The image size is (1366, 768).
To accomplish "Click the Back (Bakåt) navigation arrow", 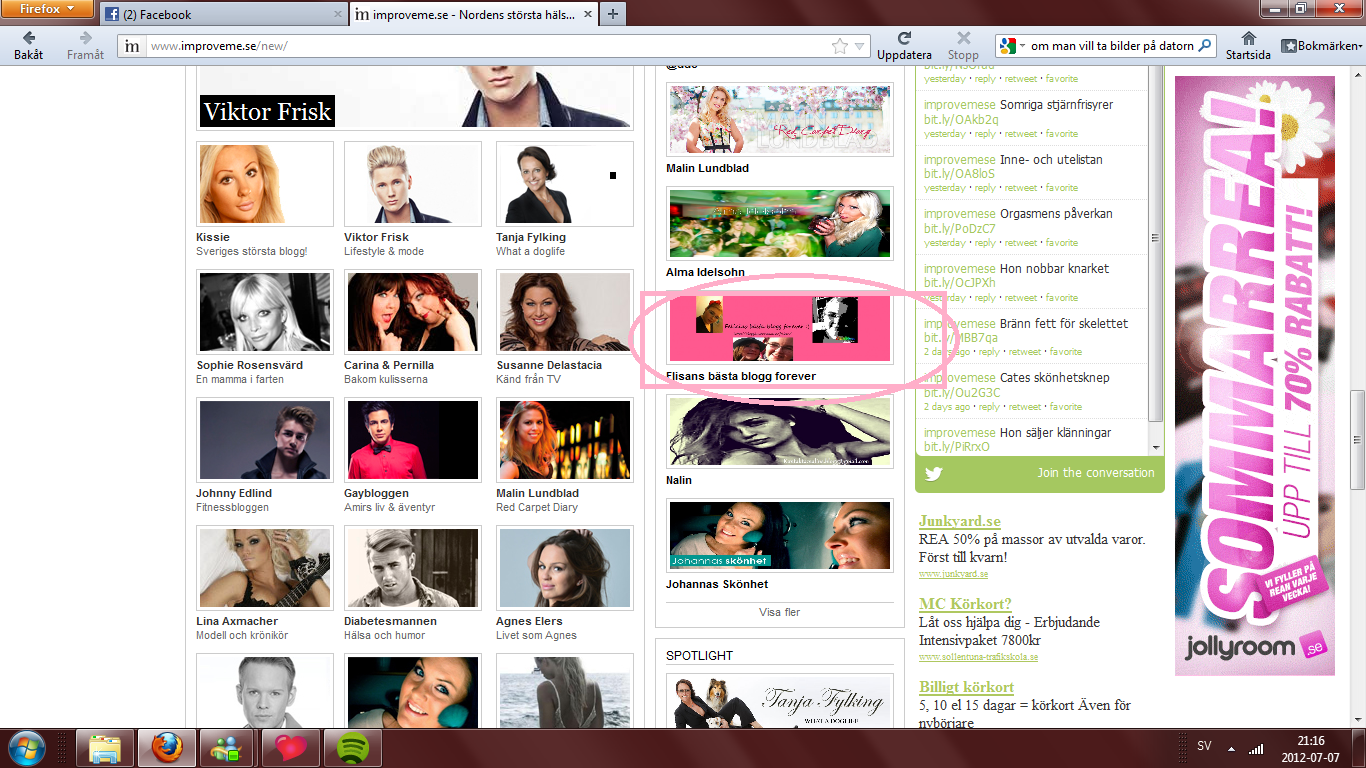I will (x=28, y=39).
